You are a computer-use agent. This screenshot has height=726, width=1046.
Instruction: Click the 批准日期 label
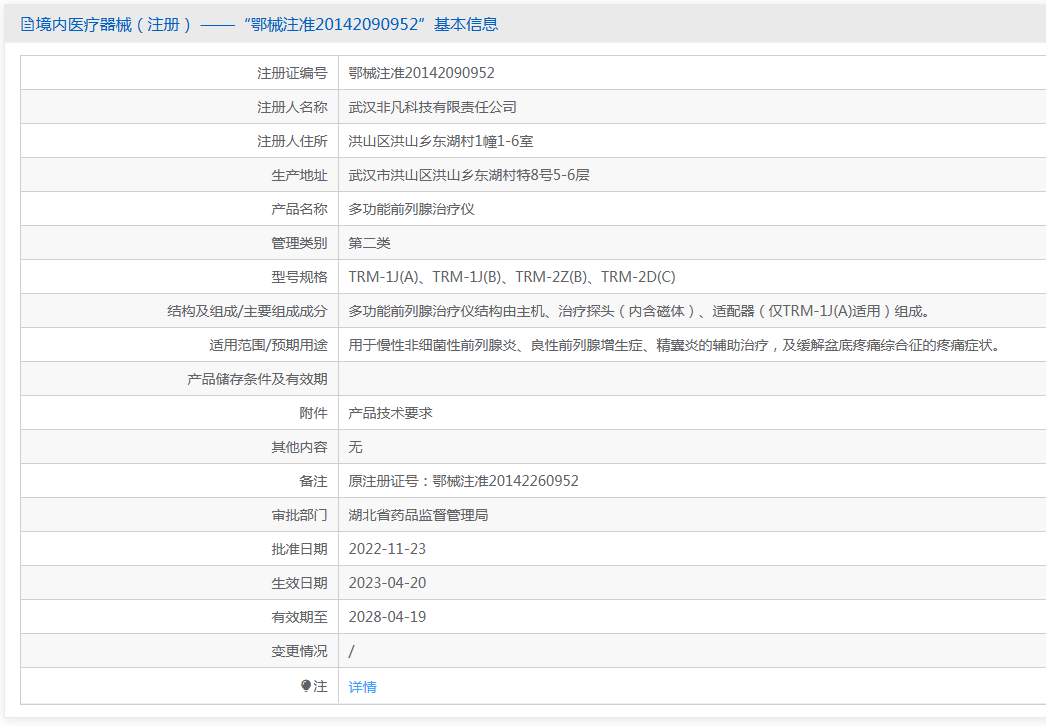point(300,549)
